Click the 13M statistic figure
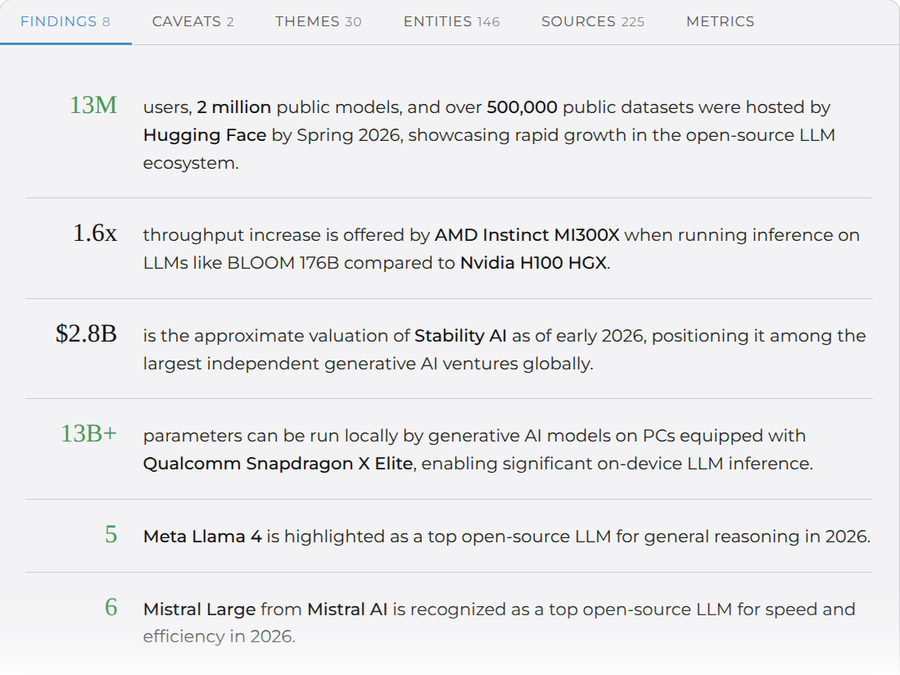900x675 pixels. click(93, 105)
